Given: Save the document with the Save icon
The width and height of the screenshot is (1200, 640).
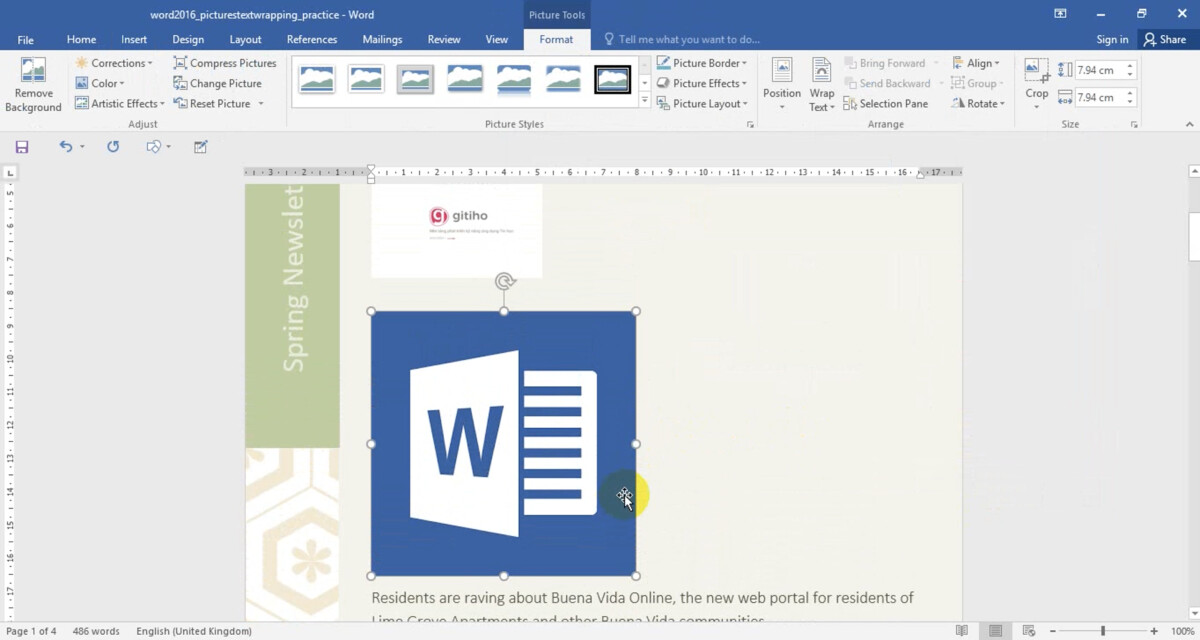Looking at the screenshot, I should [x=22, y=147].
